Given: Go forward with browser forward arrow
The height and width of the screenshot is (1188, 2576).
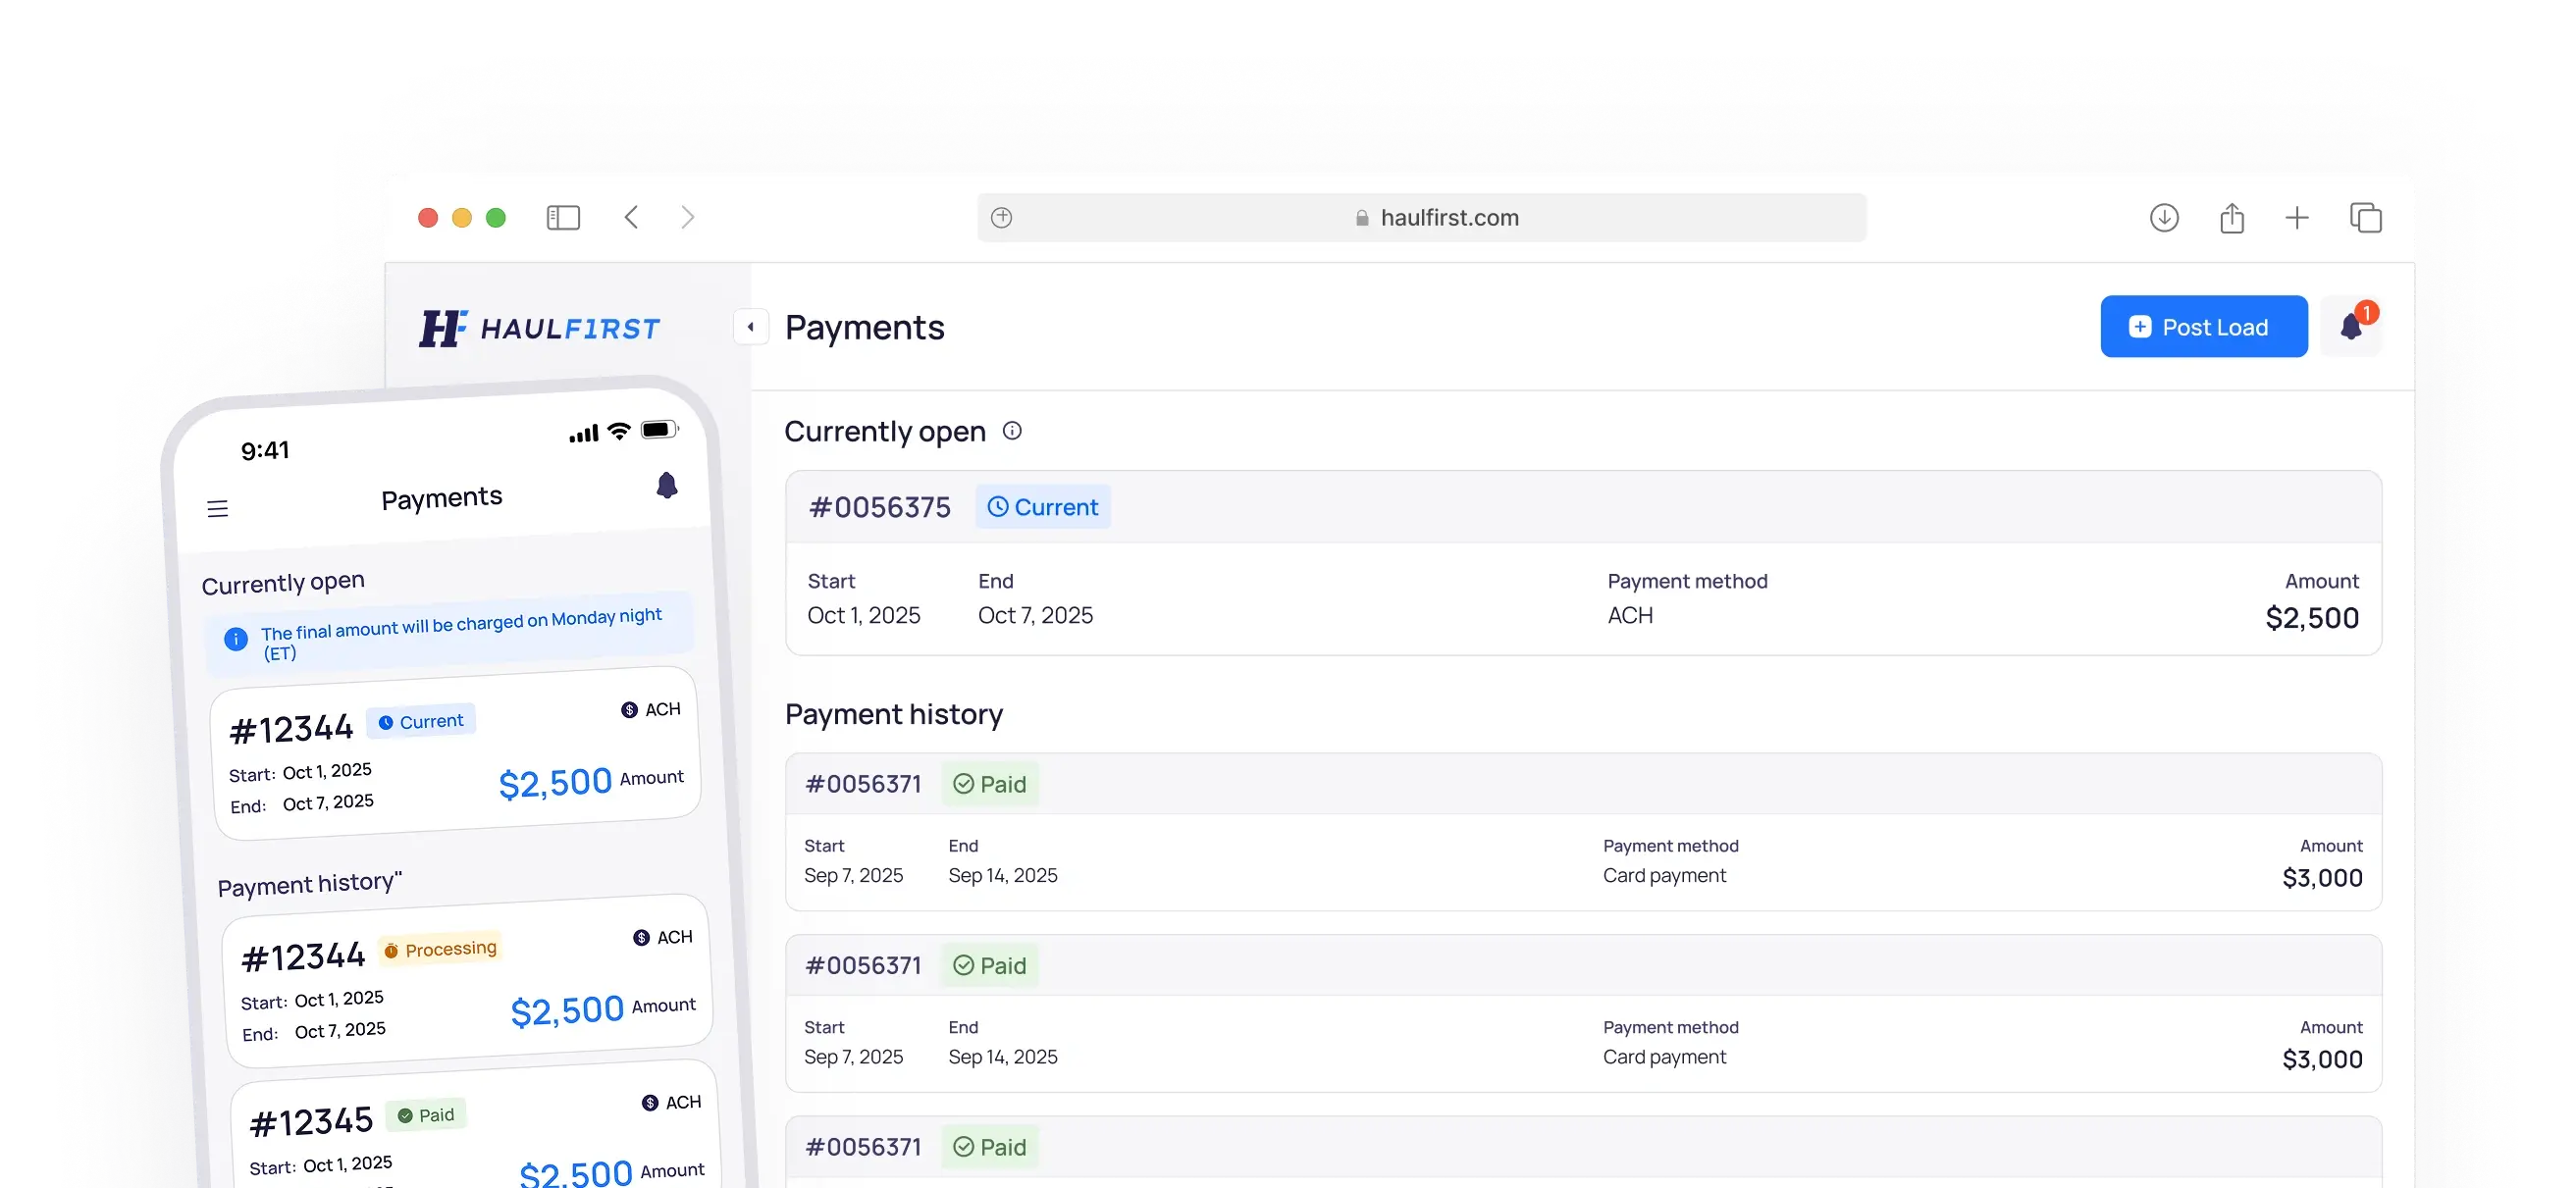Looking at the screenshot, I should [x=687, y=217].
